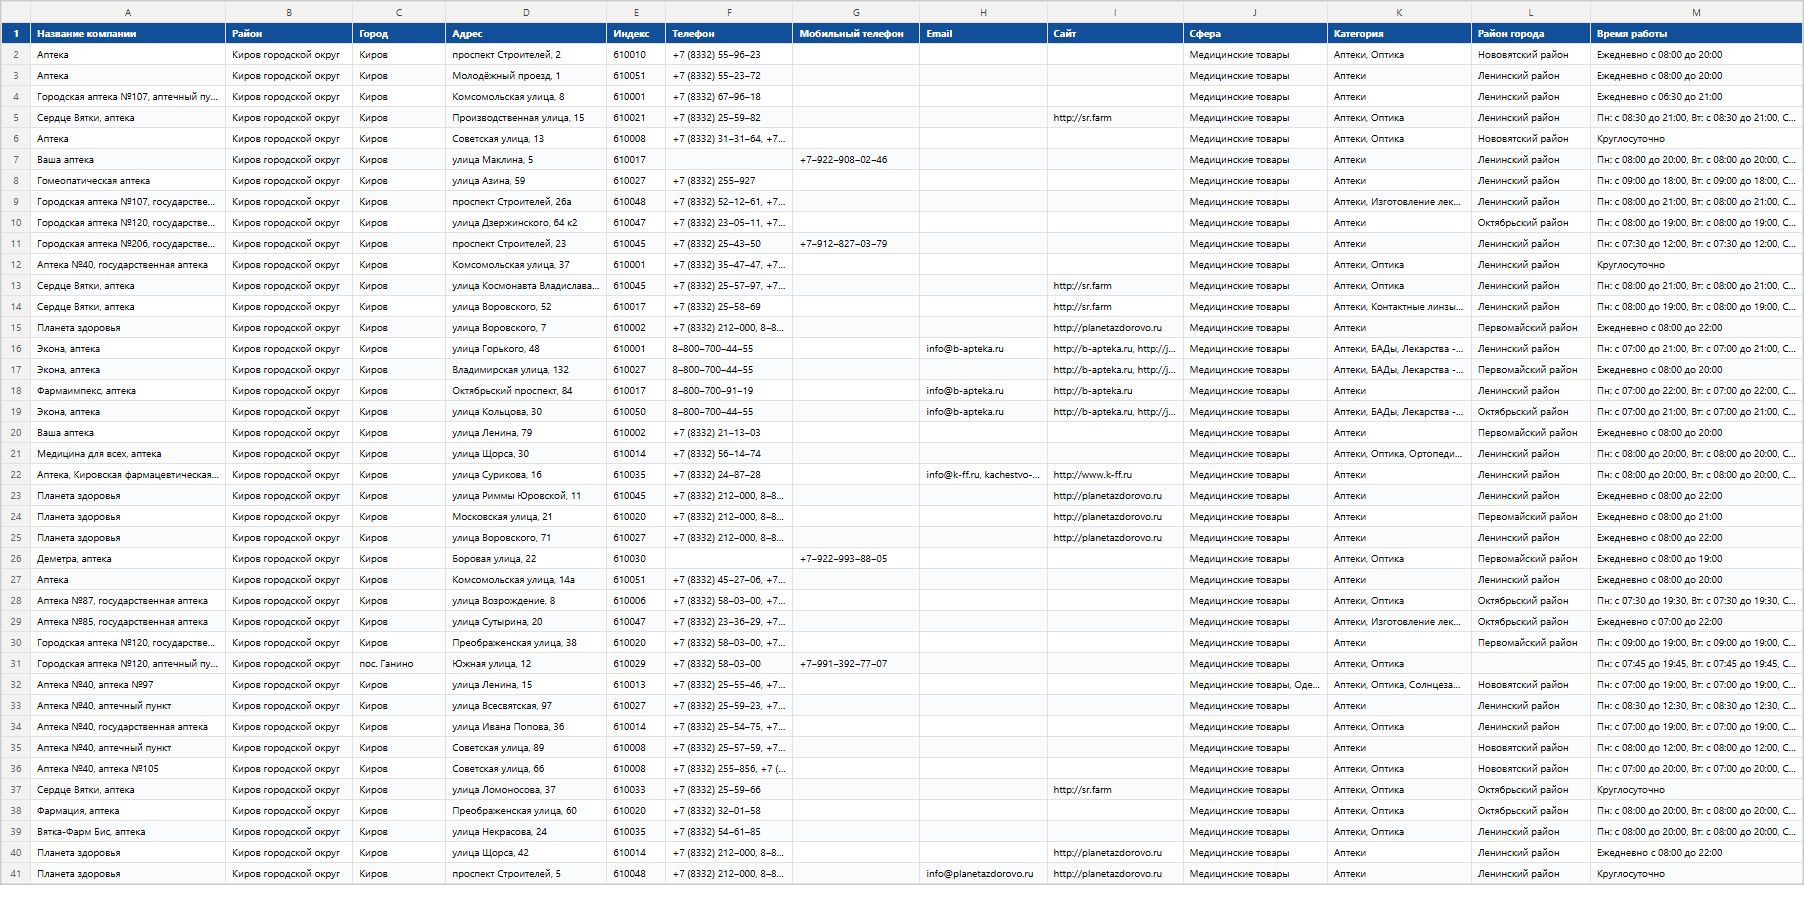Select the cell 'Аптека №40, аптека №97'
Viewport: 1804px width, 902px height.
click(128, 685)
